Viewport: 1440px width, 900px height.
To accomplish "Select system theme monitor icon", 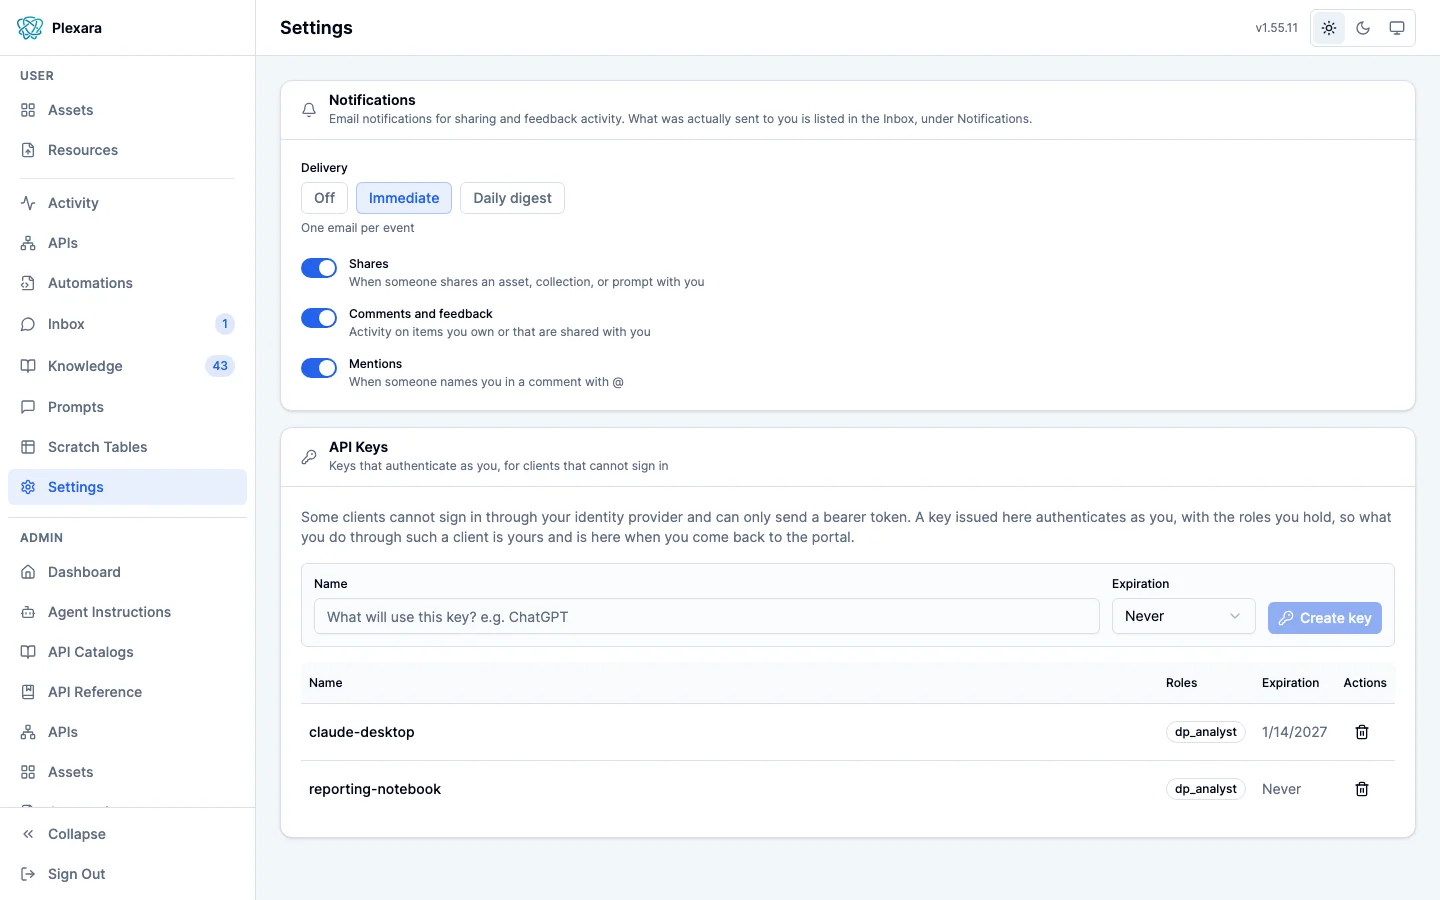I will point(1397,28).
